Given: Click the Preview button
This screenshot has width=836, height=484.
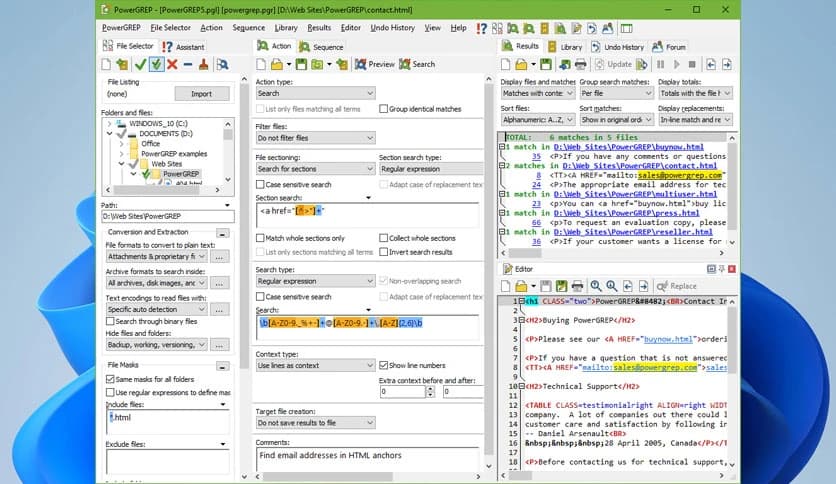Looking at the screenshot, I should point(375,64).
